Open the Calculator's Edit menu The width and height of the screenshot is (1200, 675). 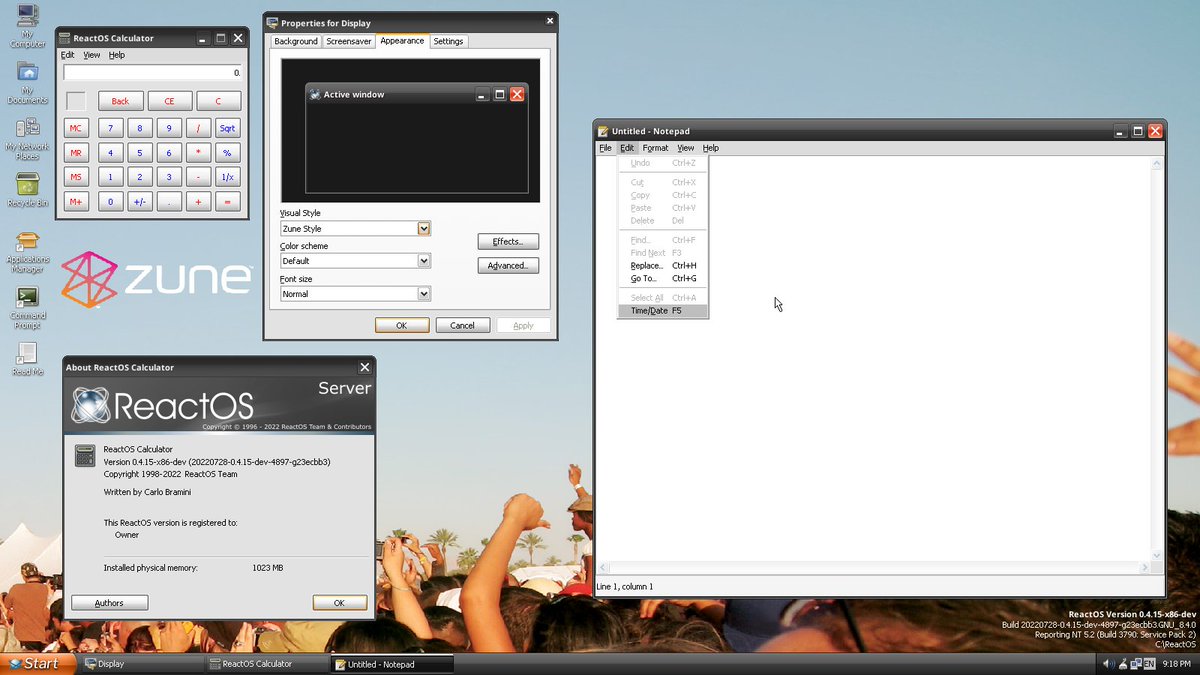(67, 55)
